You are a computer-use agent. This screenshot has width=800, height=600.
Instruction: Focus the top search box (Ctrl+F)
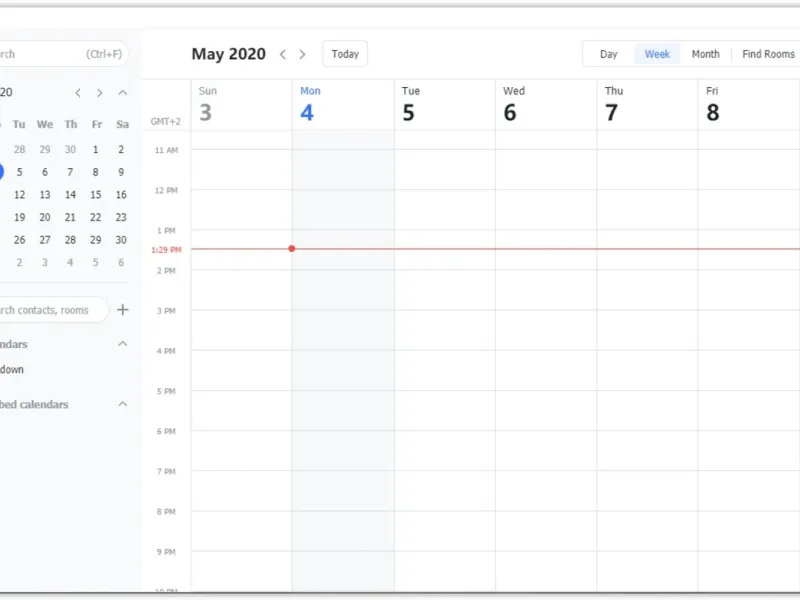pos(63,54)
